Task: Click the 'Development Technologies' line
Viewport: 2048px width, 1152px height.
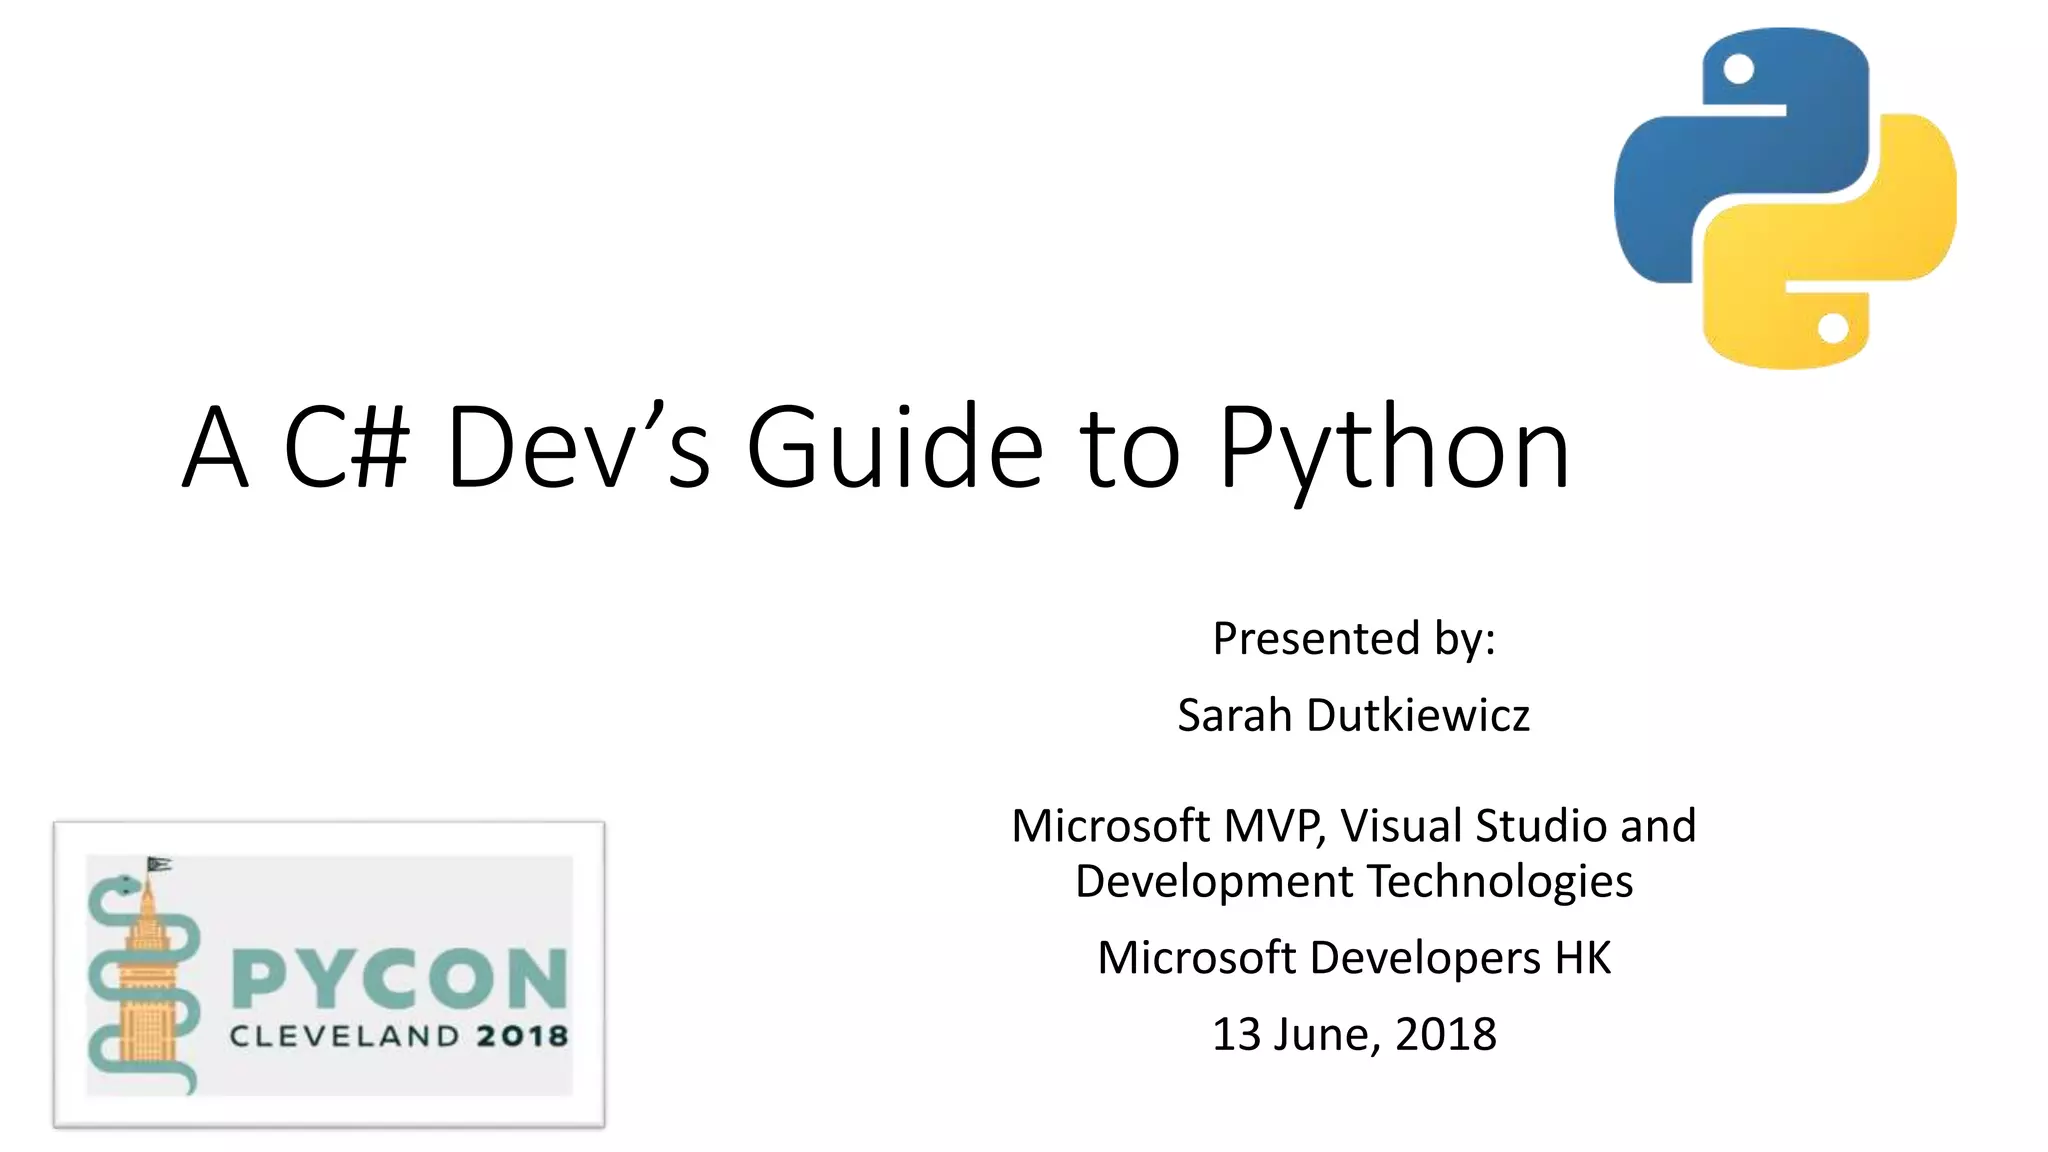Action: point(1353,882)
